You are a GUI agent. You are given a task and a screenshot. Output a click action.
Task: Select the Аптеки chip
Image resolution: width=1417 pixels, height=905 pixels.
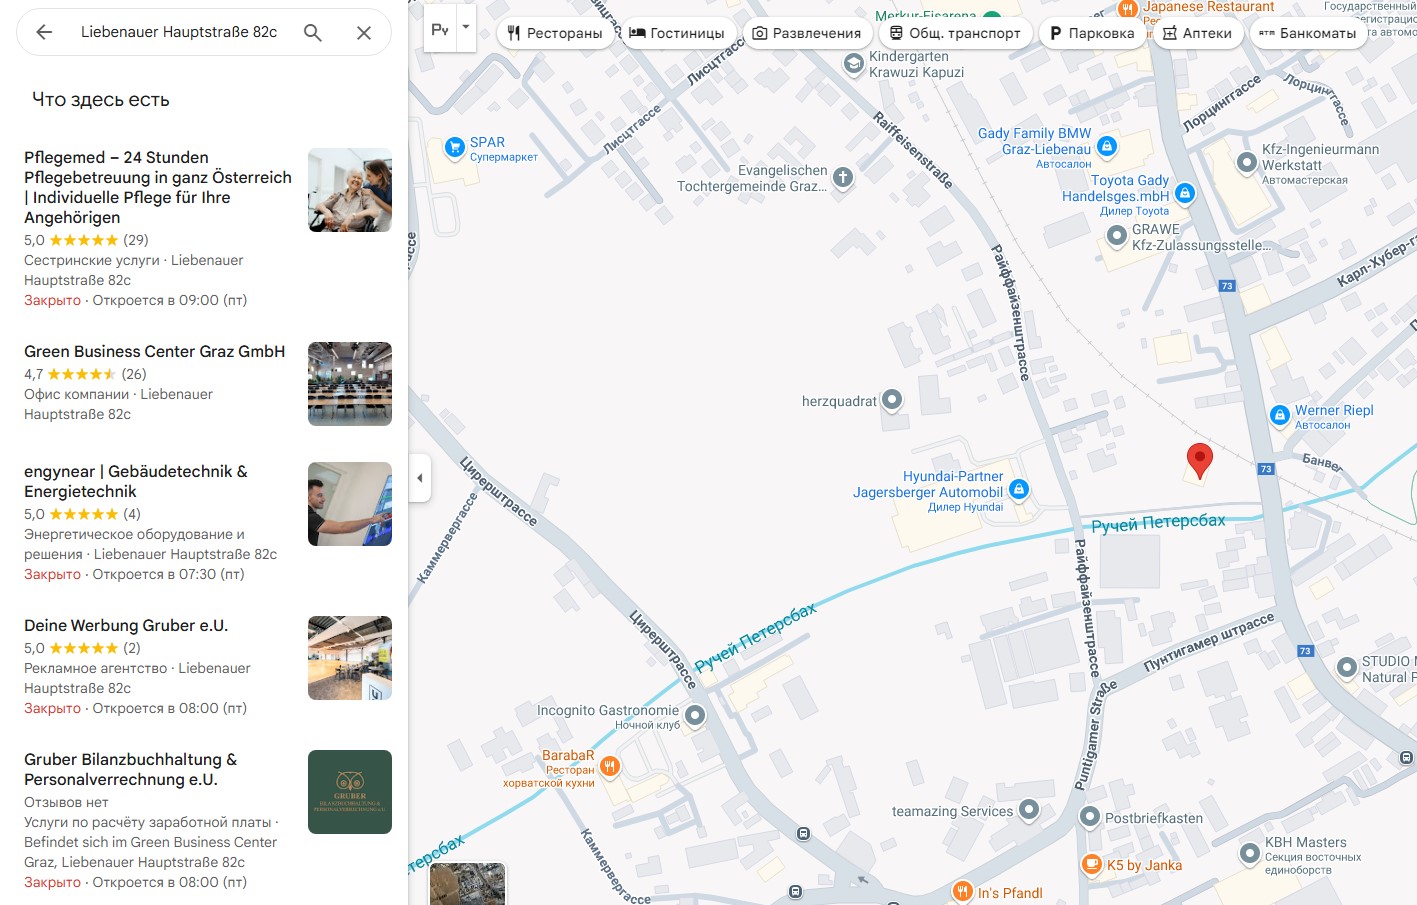[x=1197, y=33]
